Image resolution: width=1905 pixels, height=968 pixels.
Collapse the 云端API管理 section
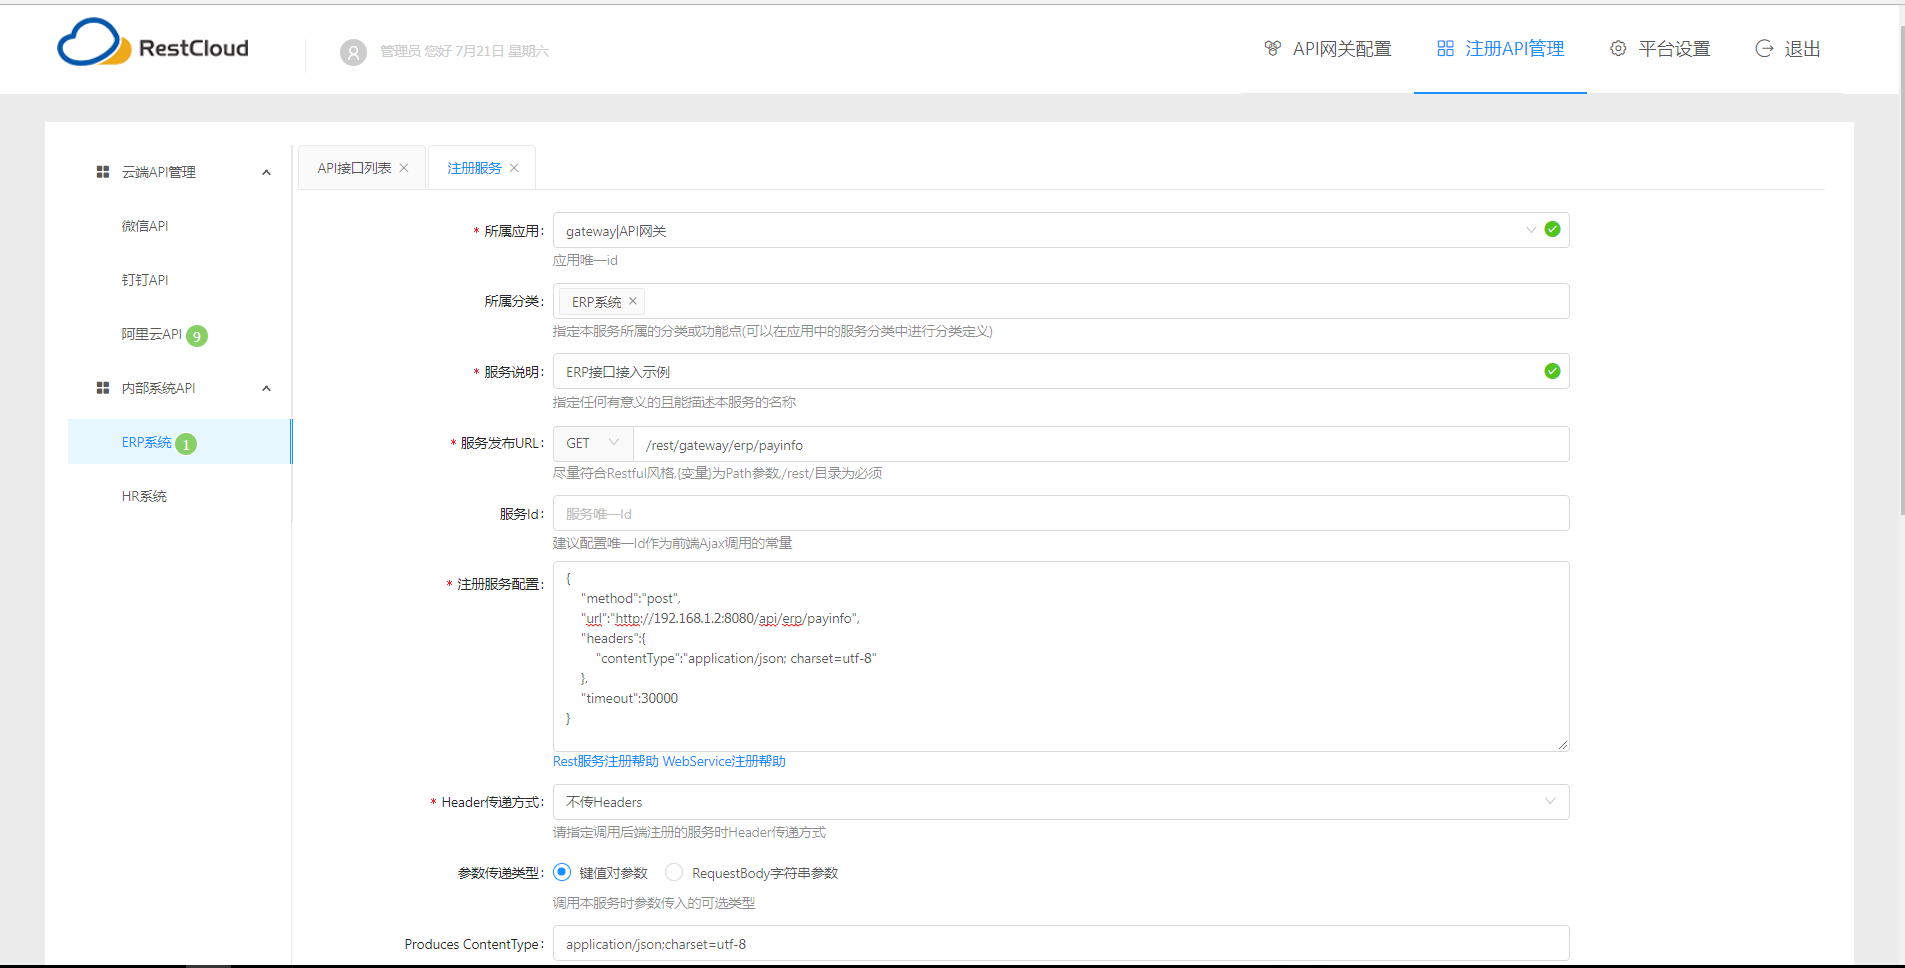point(266,171)
